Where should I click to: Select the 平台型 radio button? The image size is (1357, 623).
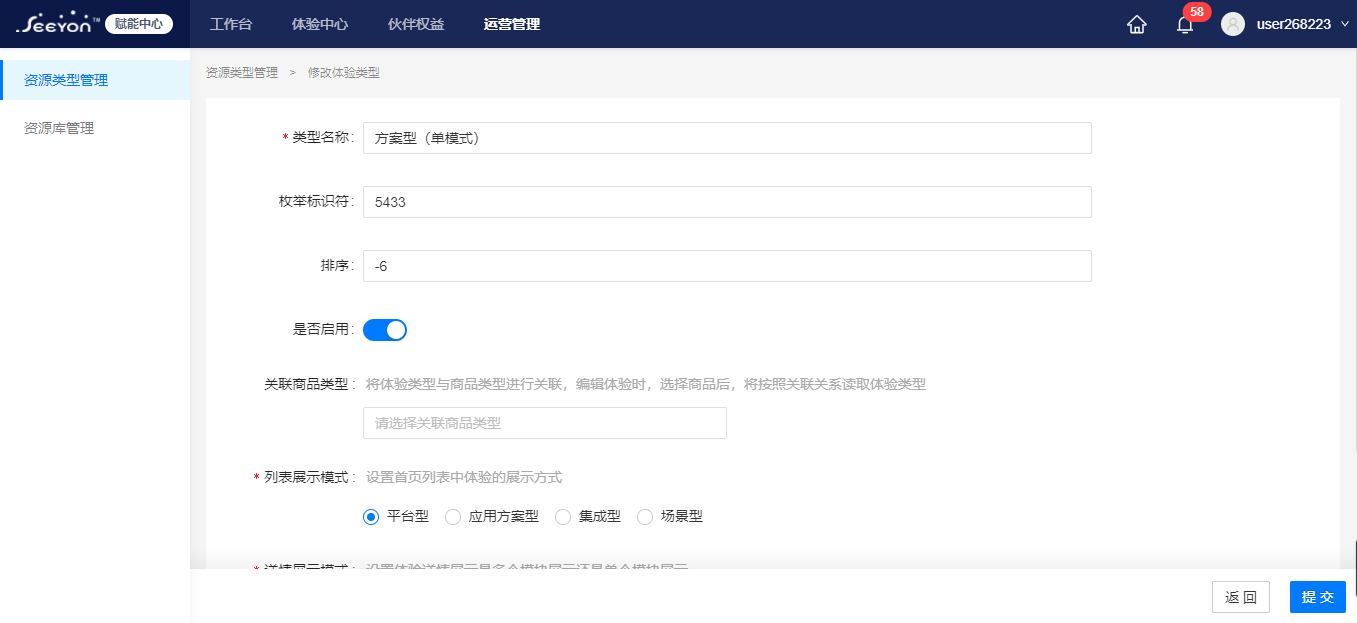click(371, 517)
